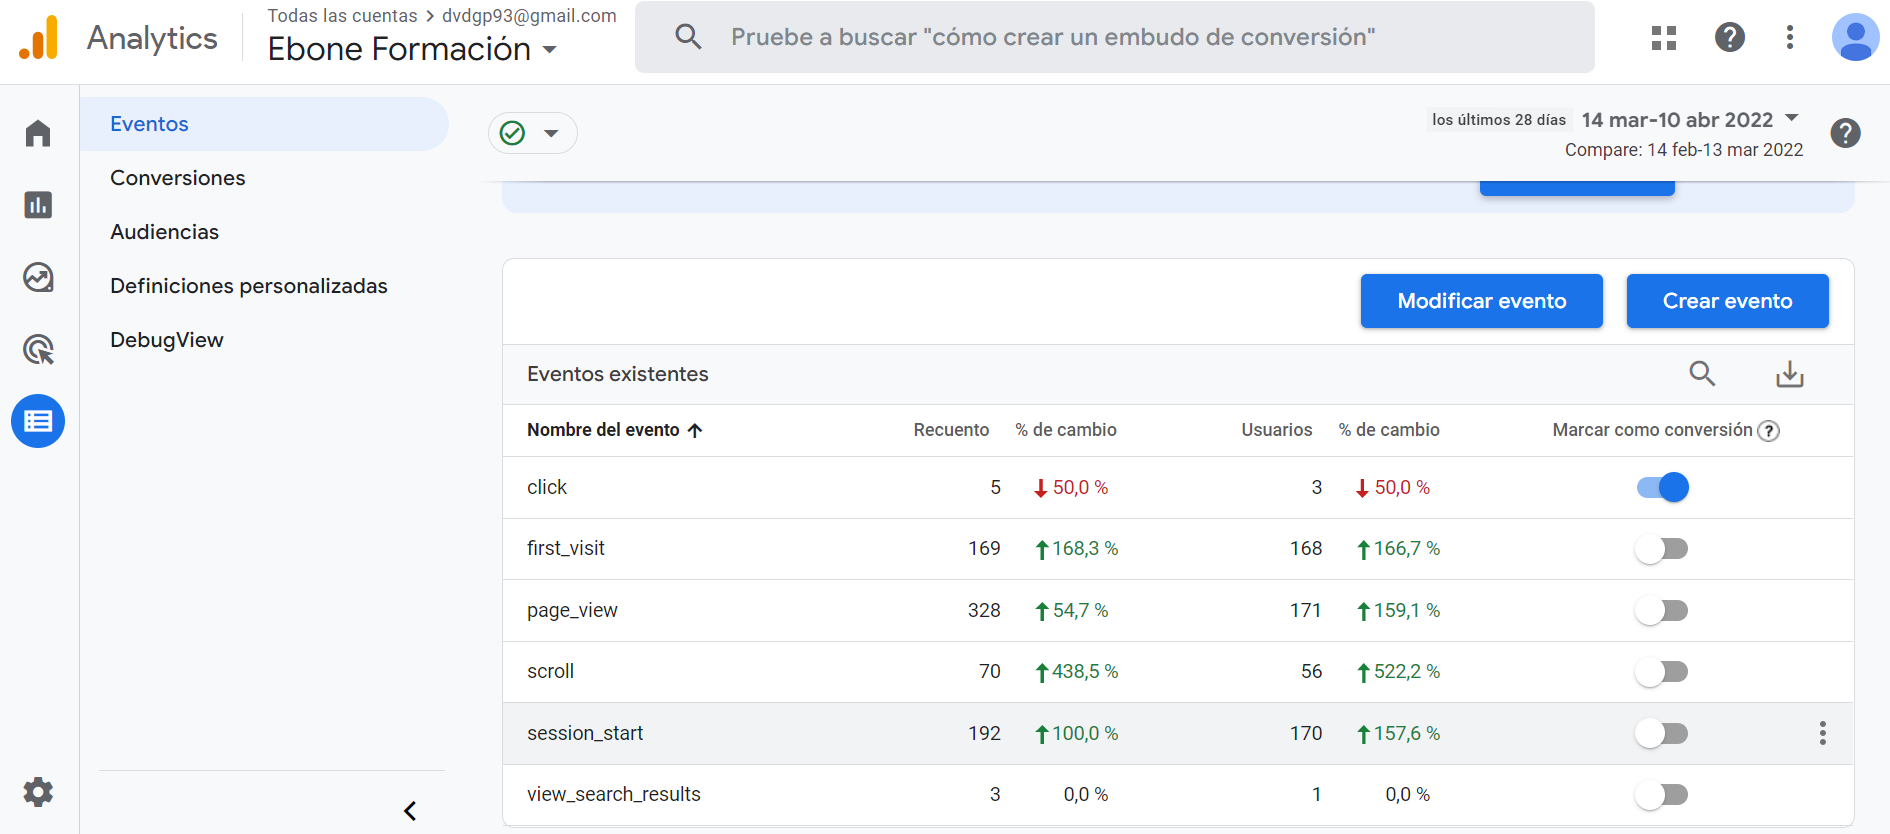
Task: Open Advertising cursor icon in sidebar
Action: coord(38,350)
